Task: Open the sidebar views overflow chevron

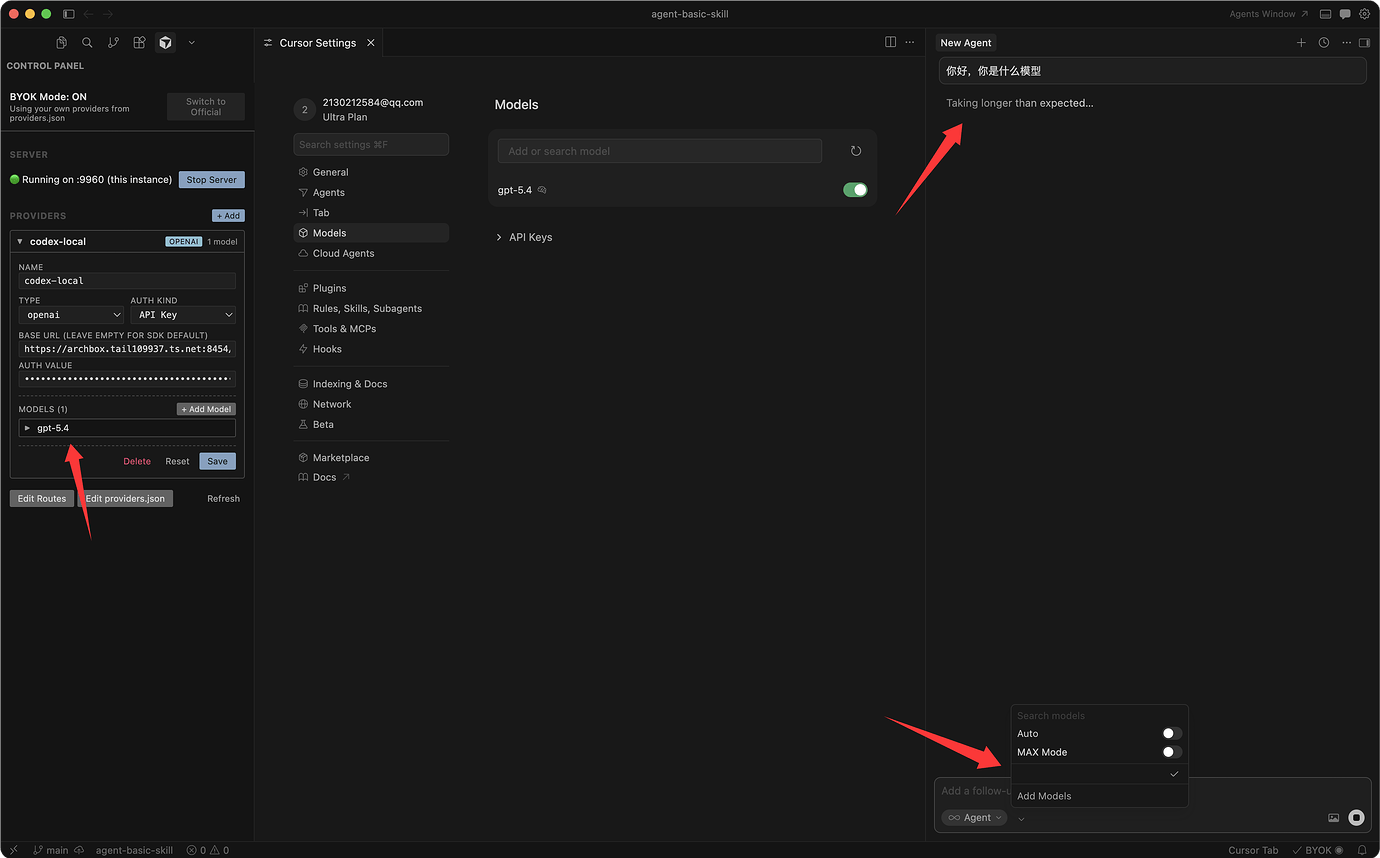Action: click(x=191, y=43)
